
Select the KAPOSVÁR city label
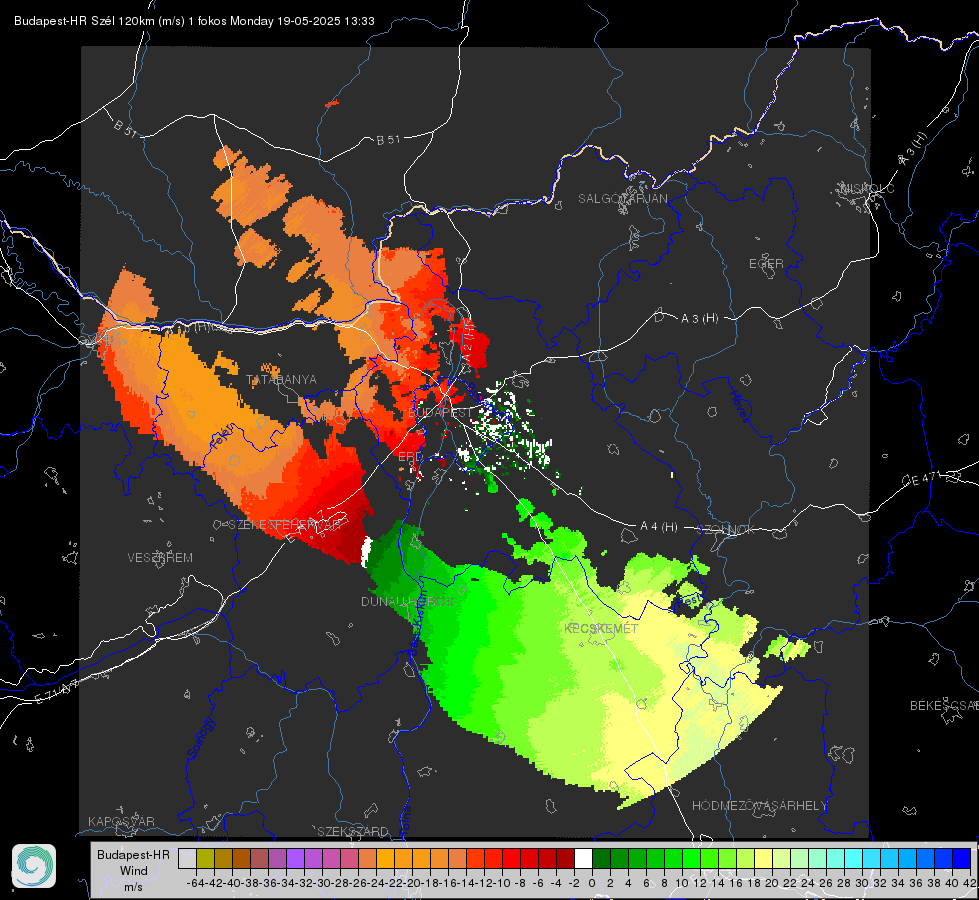click(121, 821)
